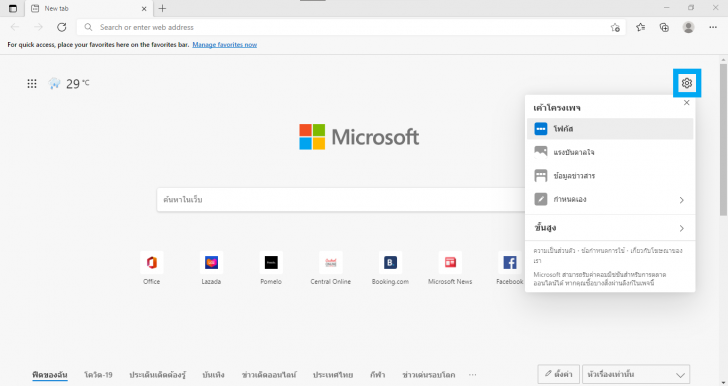
Task: Close the New tab tab
Action: [144, 8]
